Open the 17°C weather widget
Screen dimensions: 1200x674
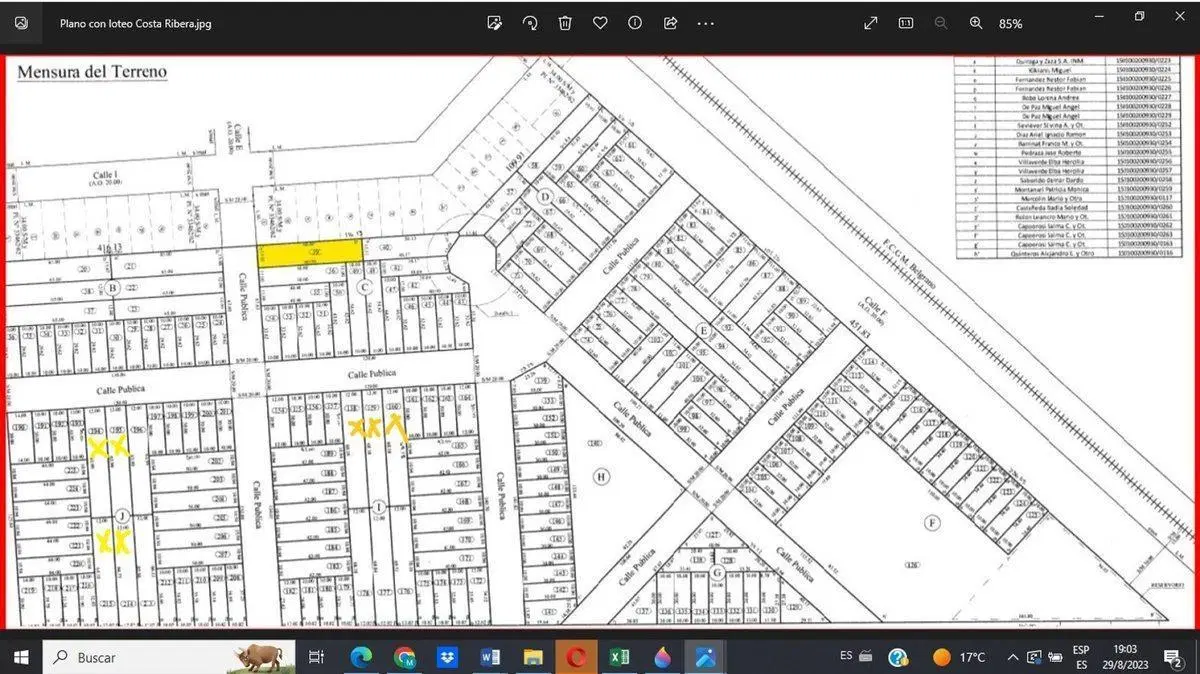click(x=959, y=657)
